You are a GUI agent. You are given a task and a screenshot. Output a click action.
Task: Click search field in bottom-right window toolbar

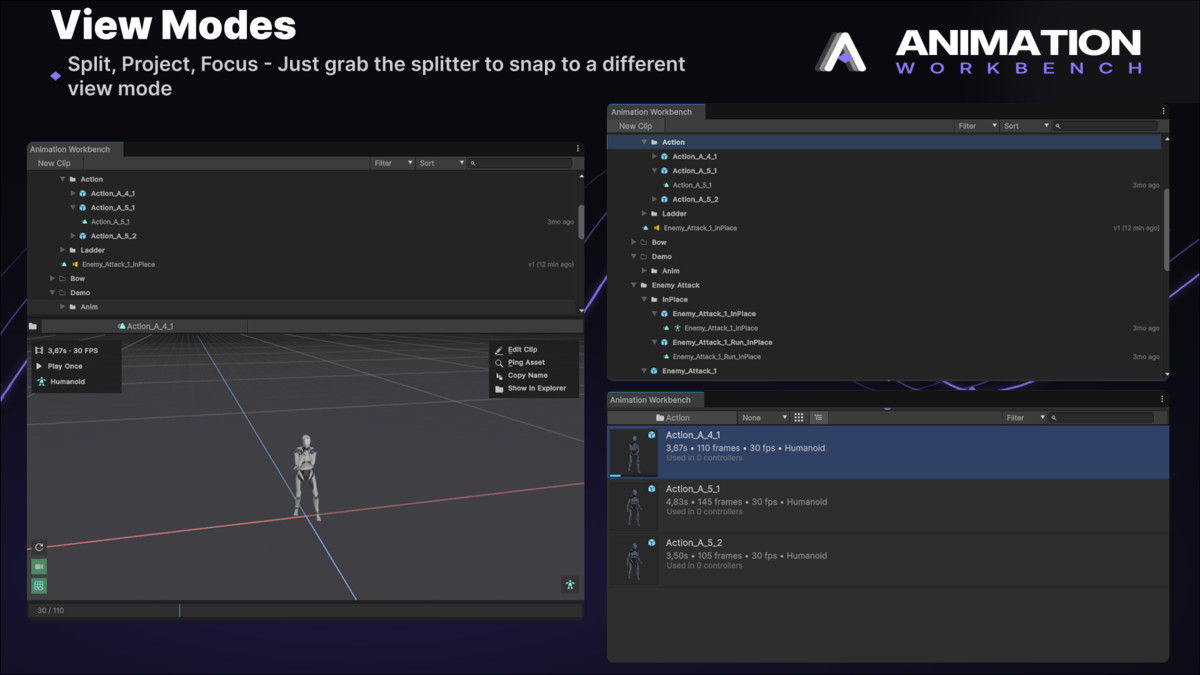tap(1101, 418)
